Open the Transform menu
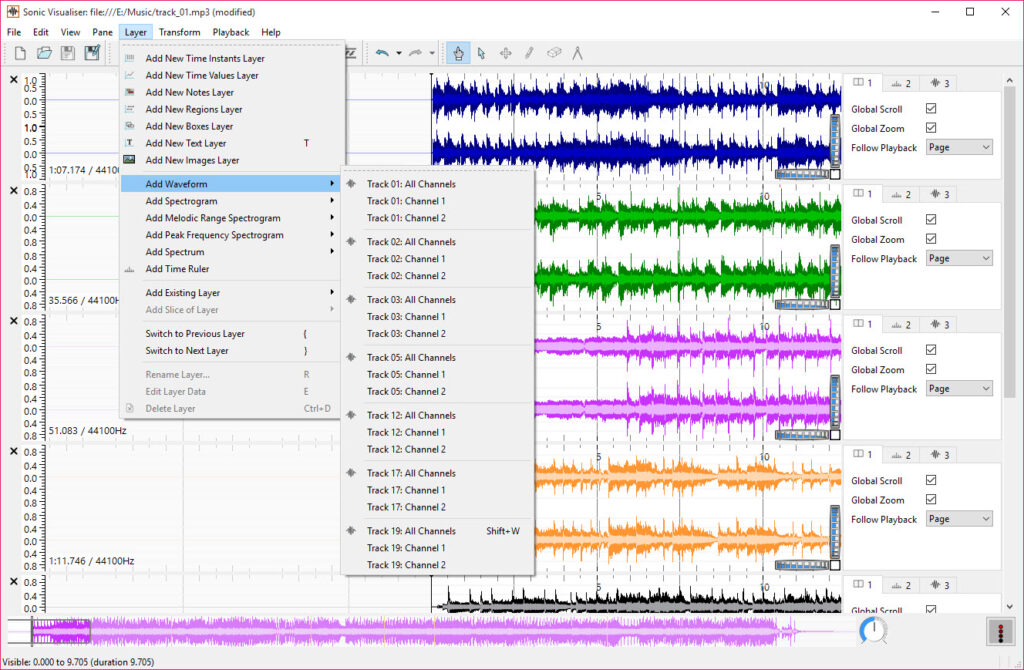The height and width of the screenshot is (670, 1024). (x=180, y=32)
